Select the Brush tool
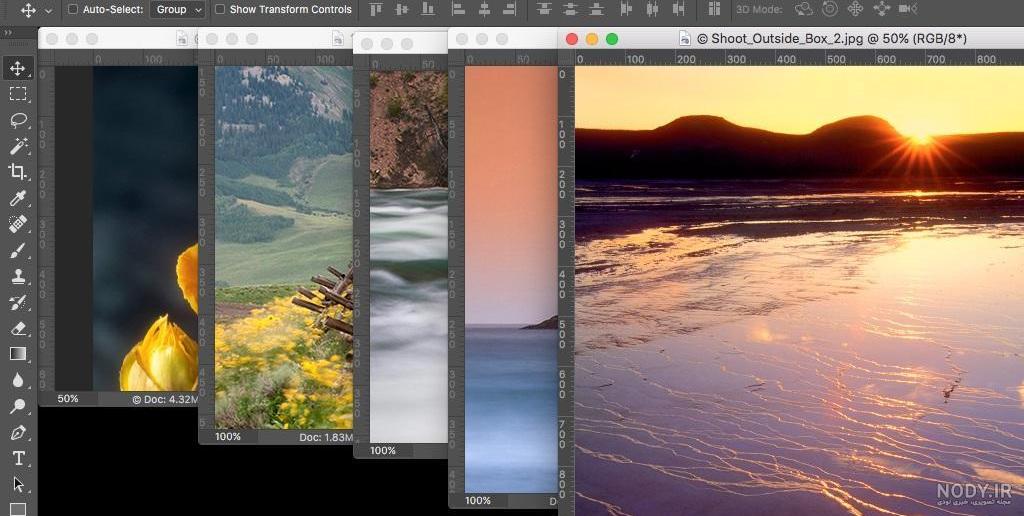 coord(18,250)
